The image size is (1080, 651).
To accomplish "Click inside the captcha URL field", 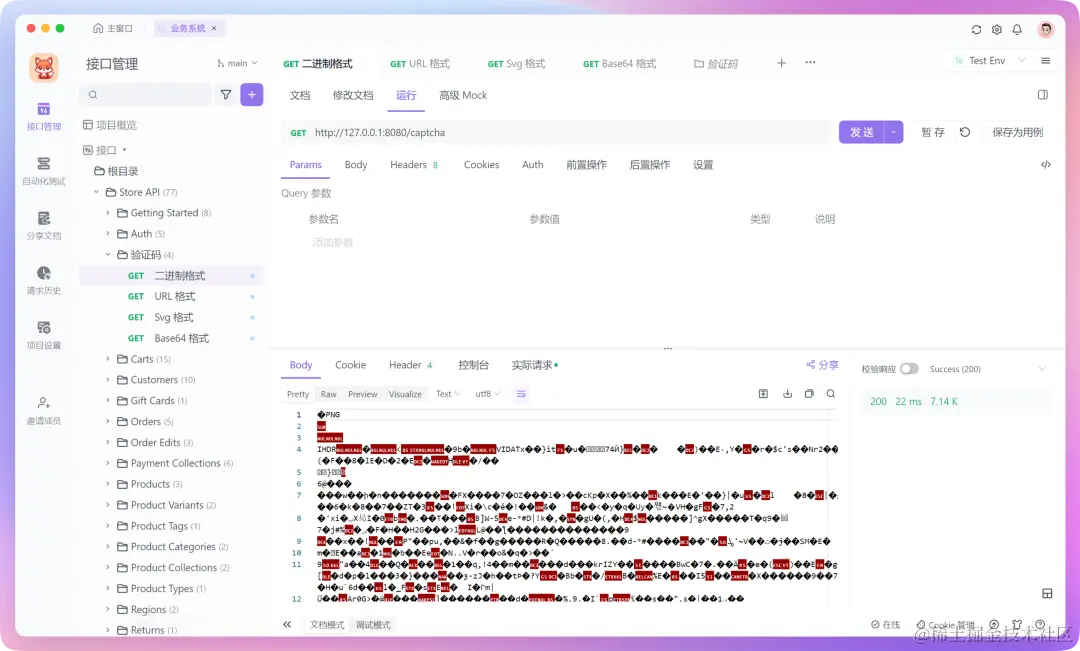I will coord(500,131).
